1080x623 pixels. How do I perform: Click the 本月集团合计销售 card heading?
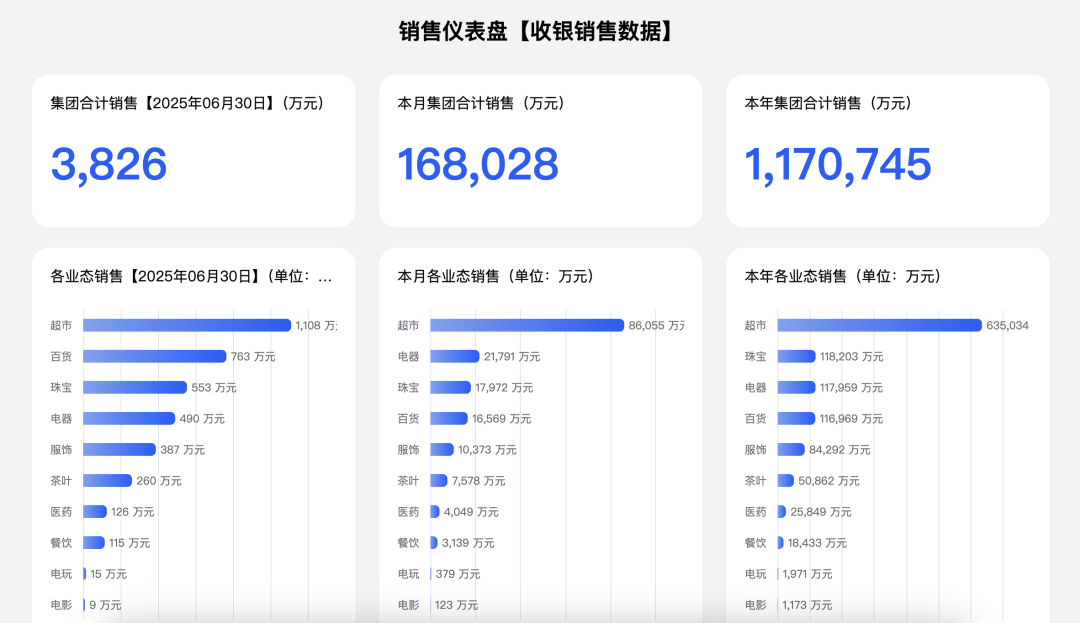click(x=481, y=103)
